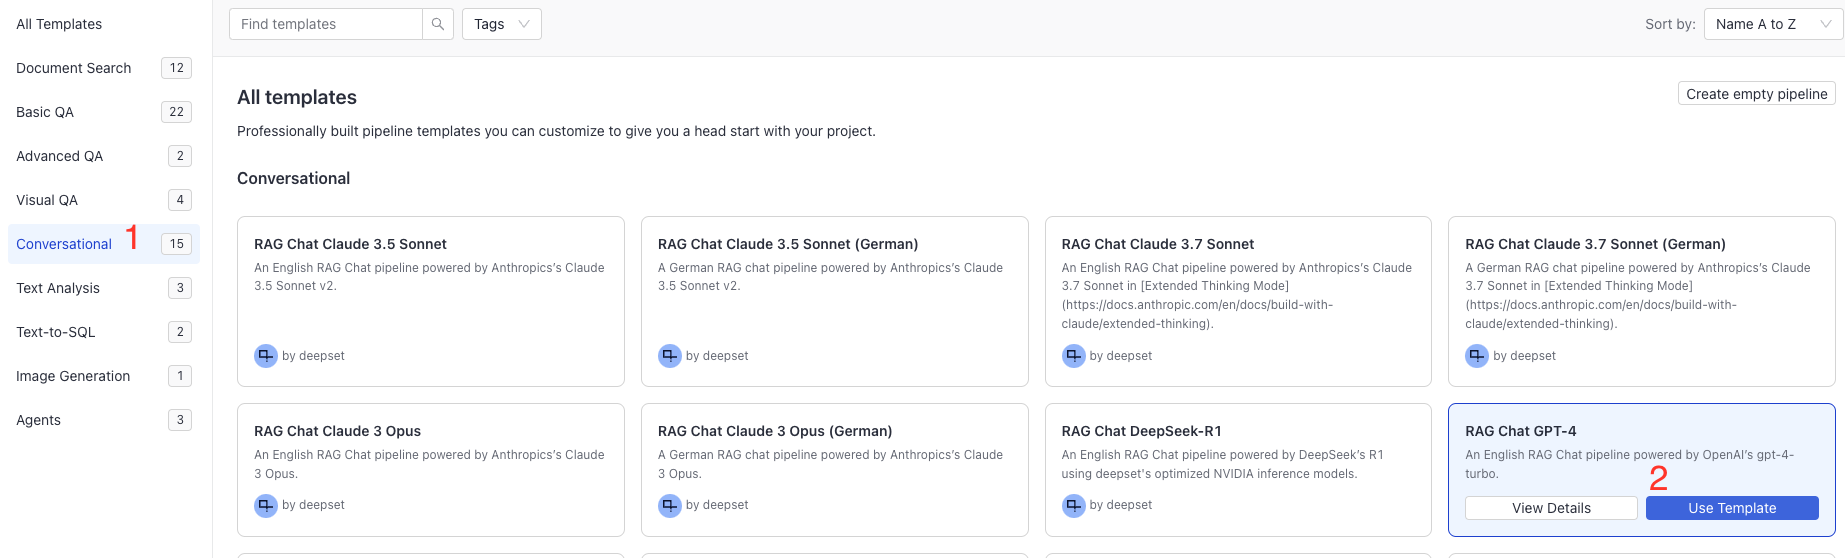Open the Image Generation category
This screenshot has width=1845, height=558.
point(104,376)
